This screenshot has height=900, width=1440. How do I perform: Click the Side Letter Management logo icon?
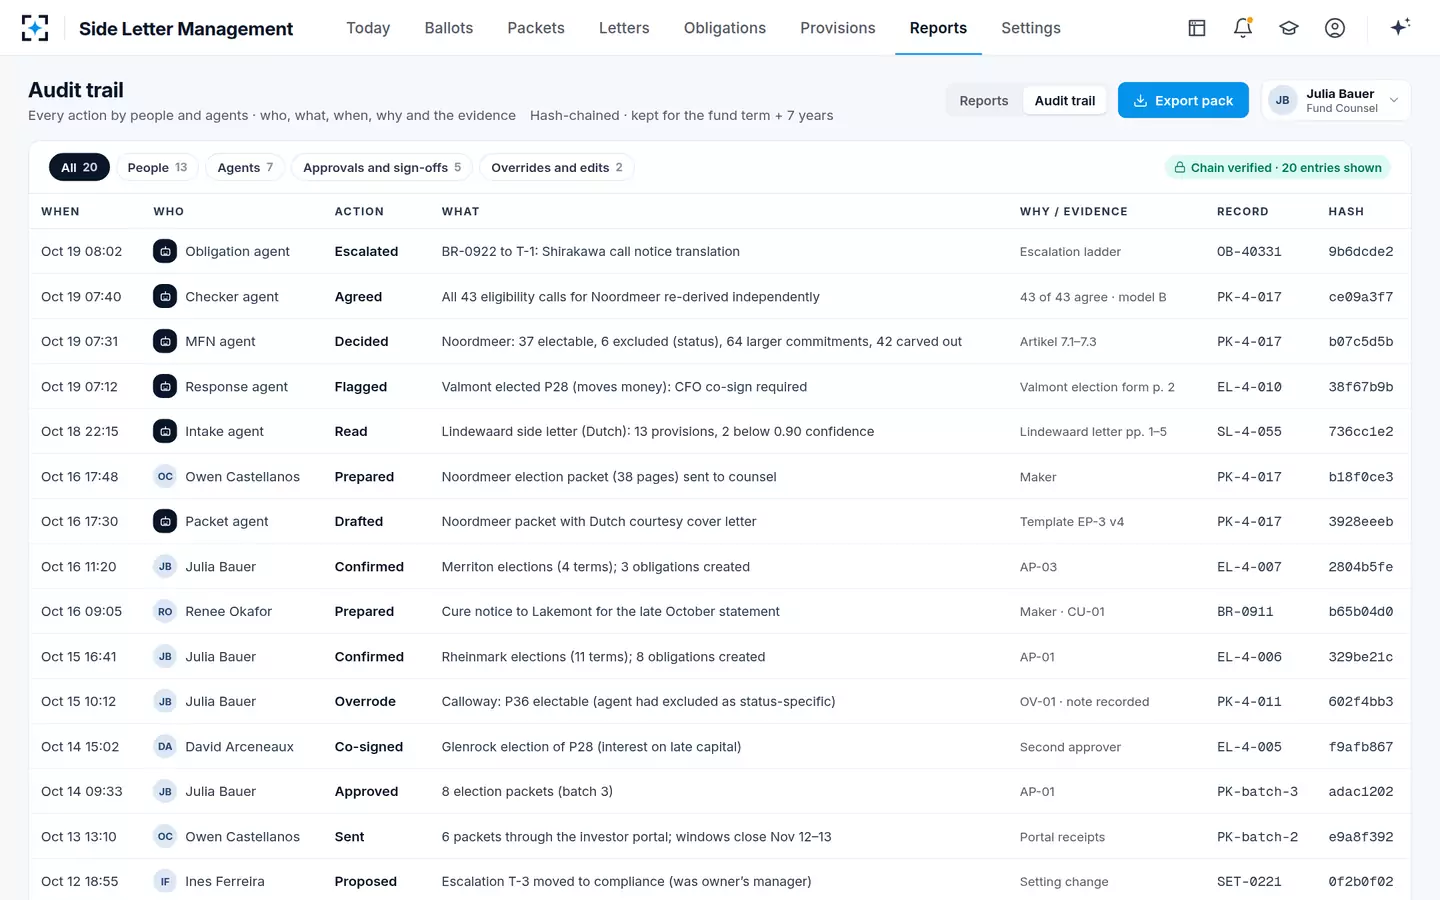[x=35, y=28]
